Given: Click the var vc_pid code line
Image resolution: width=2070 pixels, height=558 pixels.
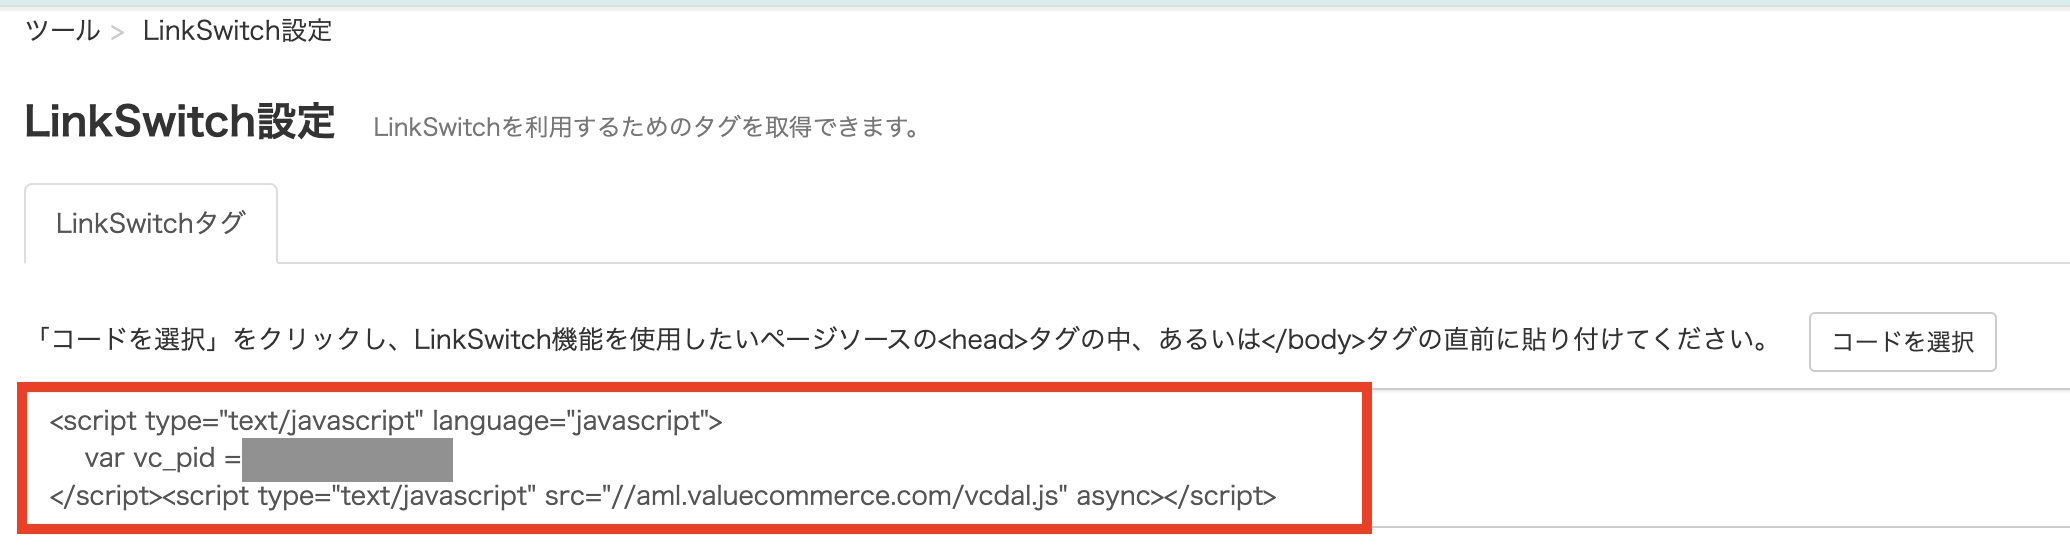Looking at the screenshot, I should click(x=162, y=459).
